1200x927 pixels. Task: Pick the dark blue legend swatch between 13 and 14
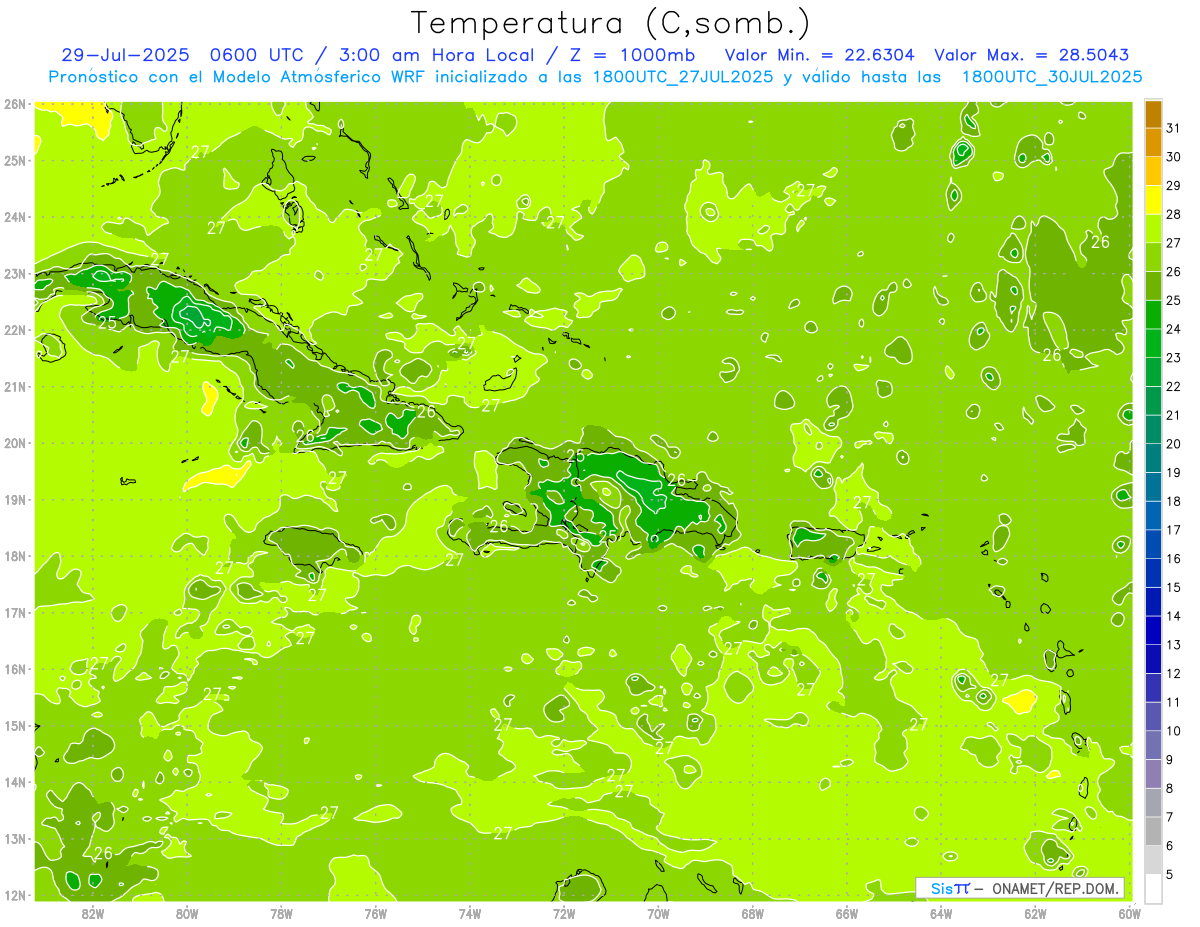click(1153, 630)
